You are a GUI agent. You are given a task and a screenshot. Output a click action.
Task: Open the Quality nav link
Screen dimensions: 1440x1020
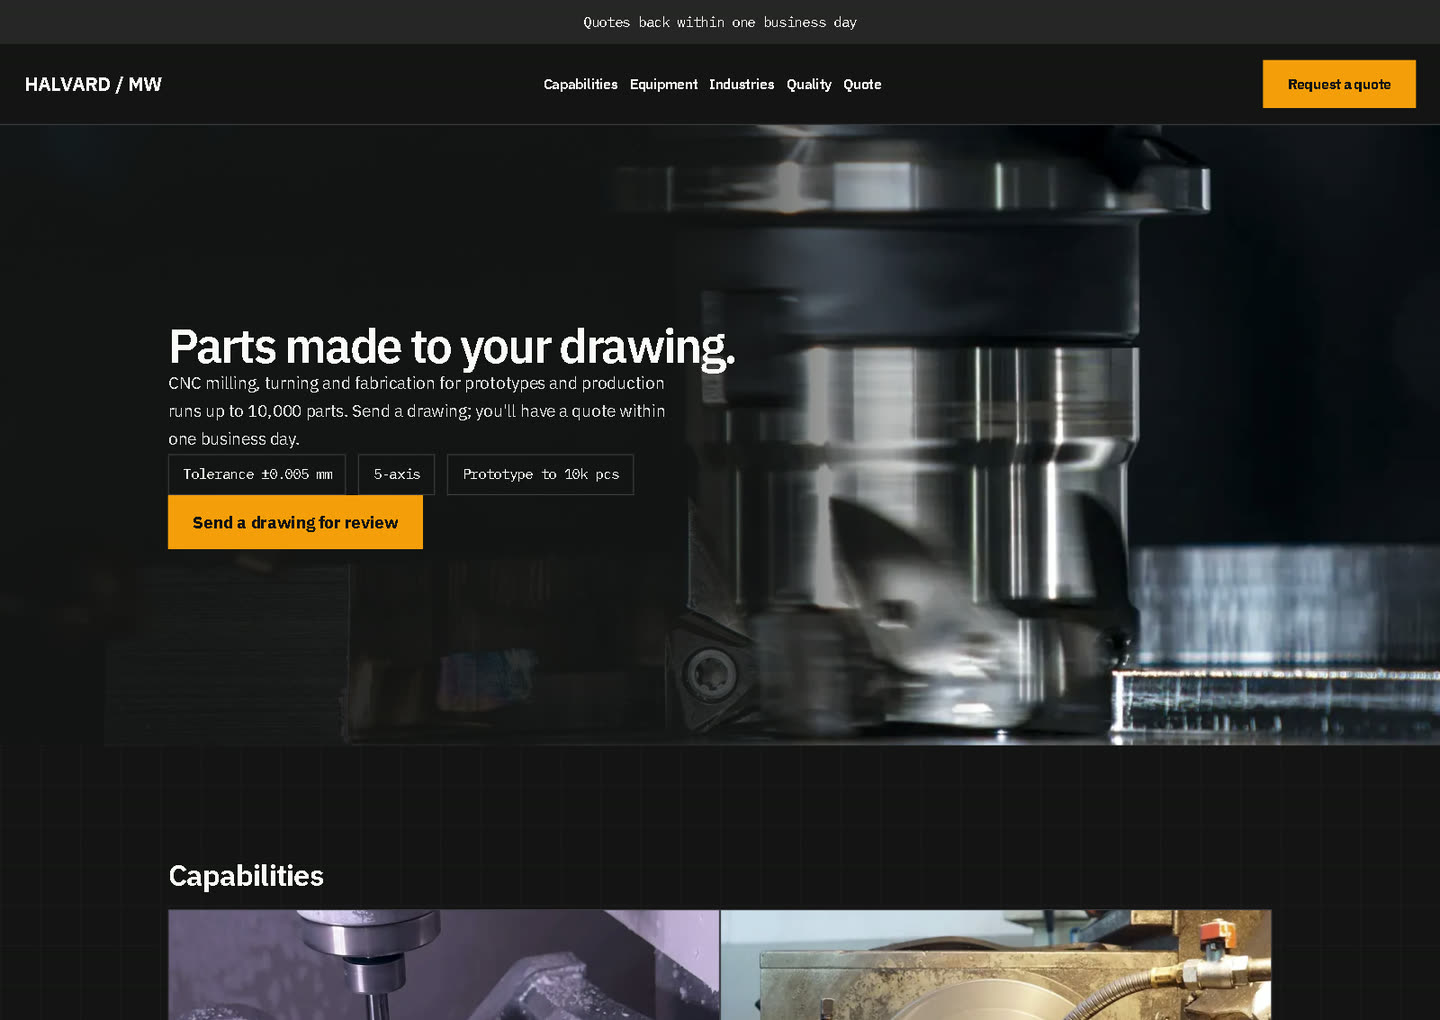(808, 84)
